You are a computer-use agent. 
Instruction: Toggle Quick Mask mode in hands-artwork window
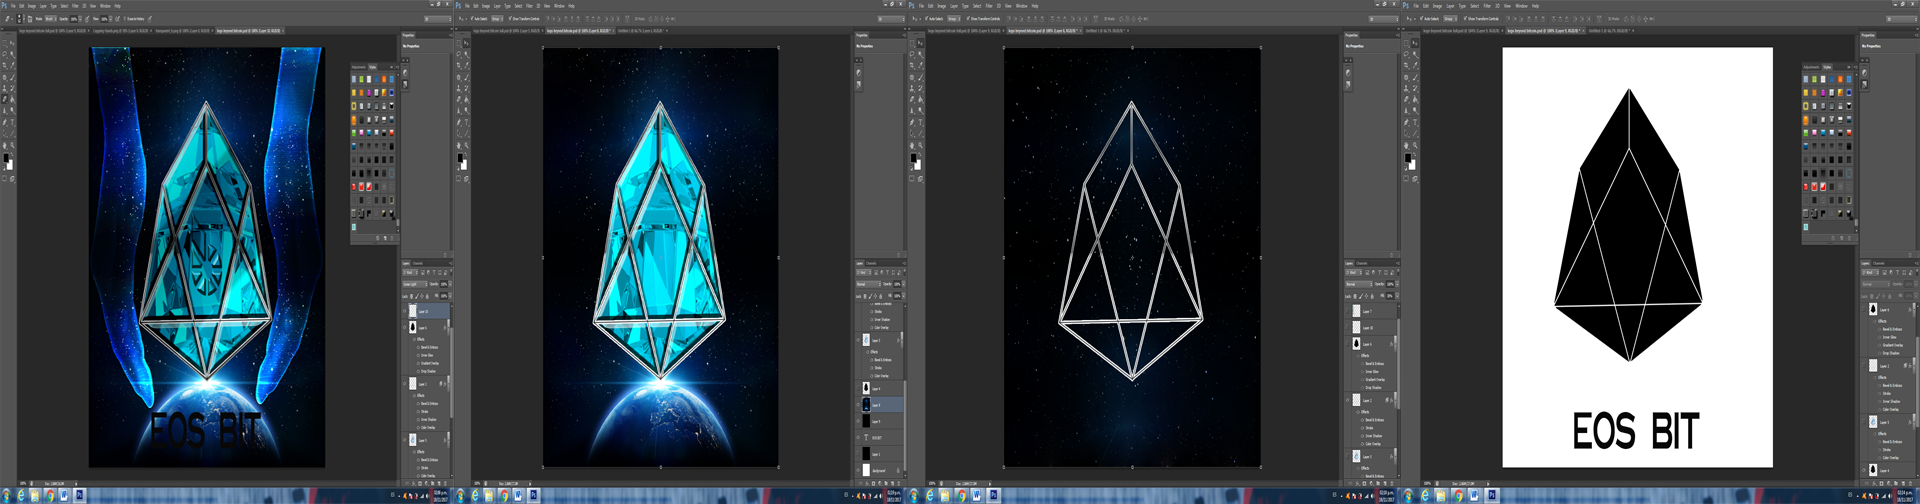coord(5,179)
